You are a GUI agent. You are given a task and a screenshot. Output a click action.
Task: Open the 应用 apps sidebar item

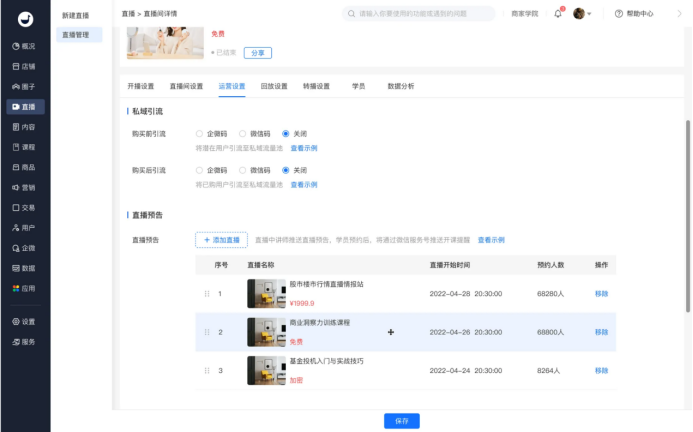tap(25, 288)
